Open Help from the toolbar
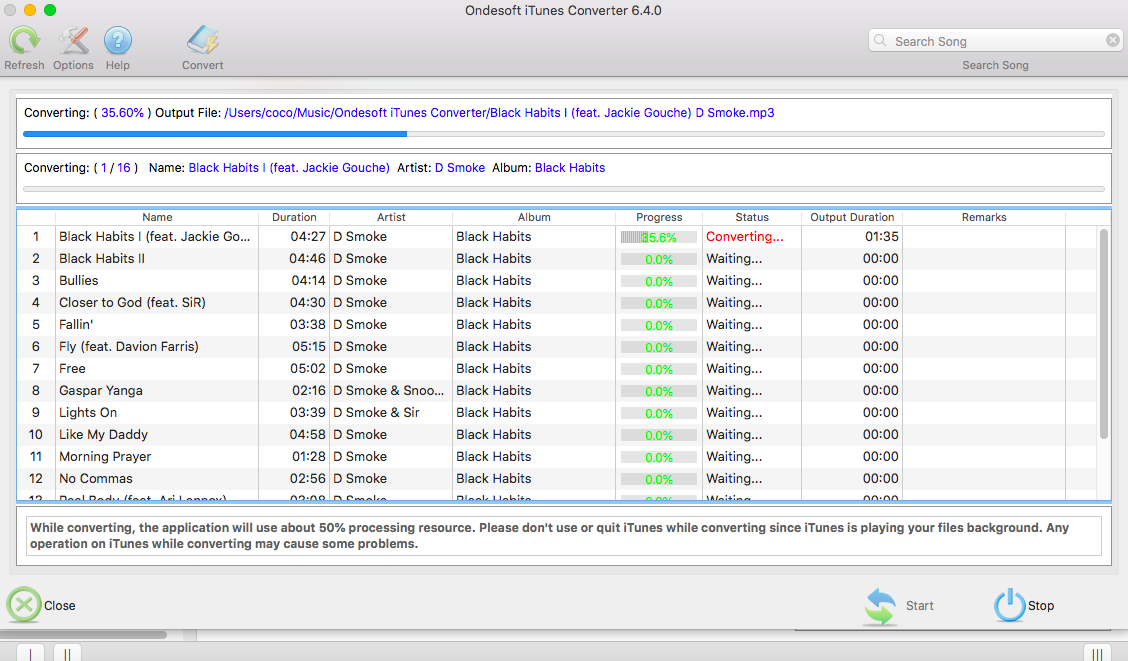This screenshot has width=1128, height=661. coord(118,40)
